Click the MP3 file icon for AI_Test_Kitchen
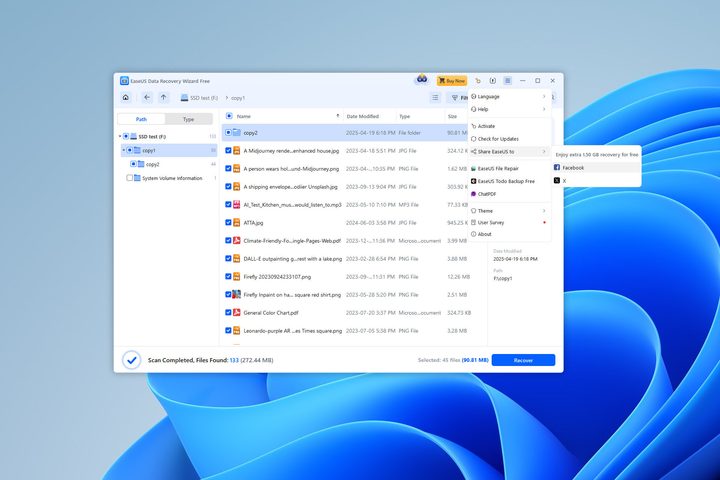This screenshot has width=720, height=480. click(236, 204)
